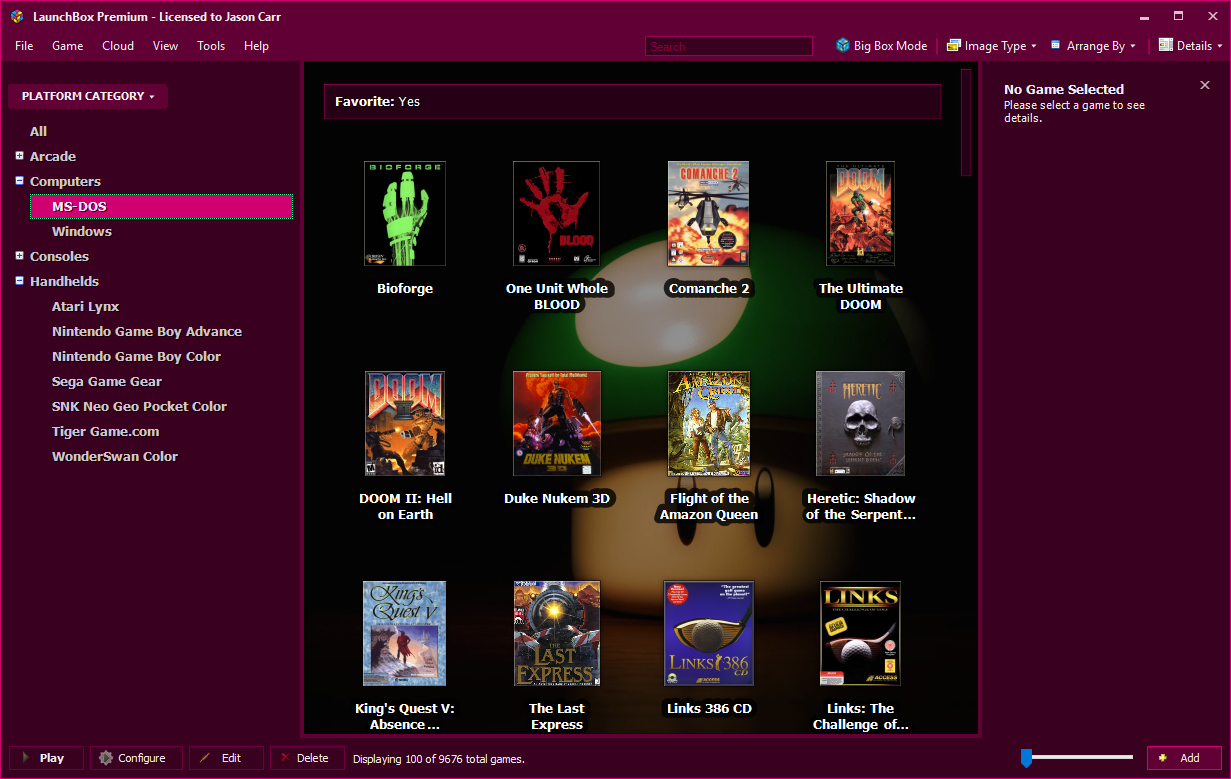Collapse the Handhelds category
This screenshot has height=779, width=1231.
coord(20,281)
